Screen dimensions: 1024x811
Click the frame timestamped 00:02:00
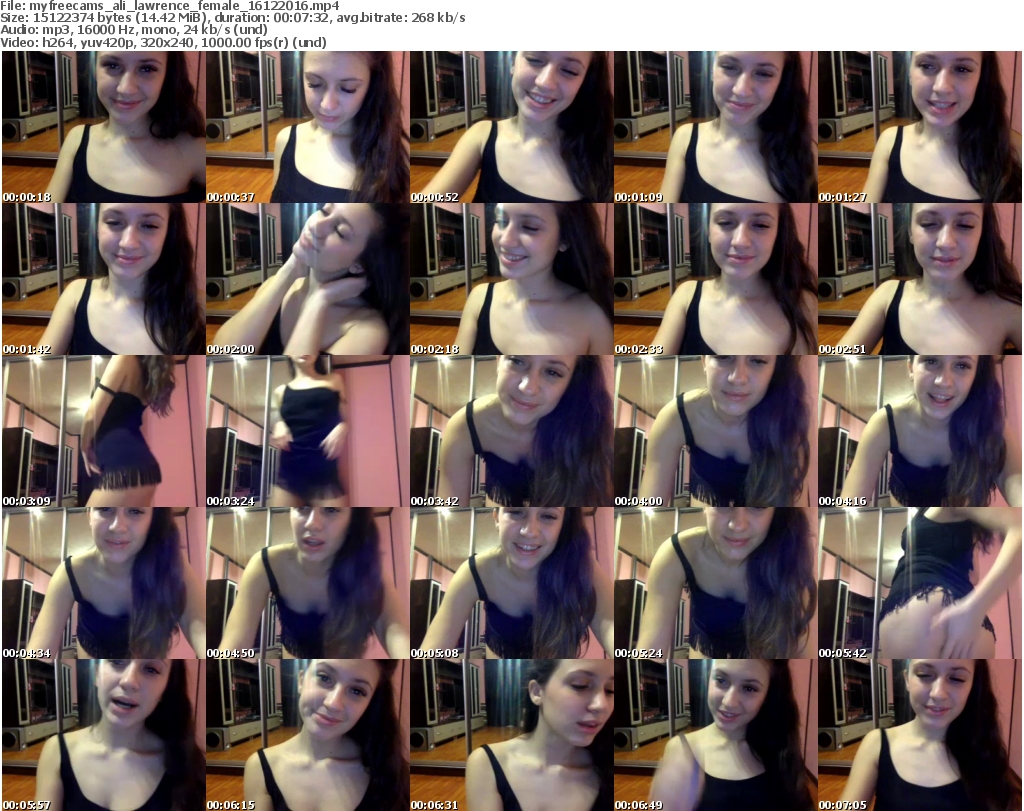[307, 279]
